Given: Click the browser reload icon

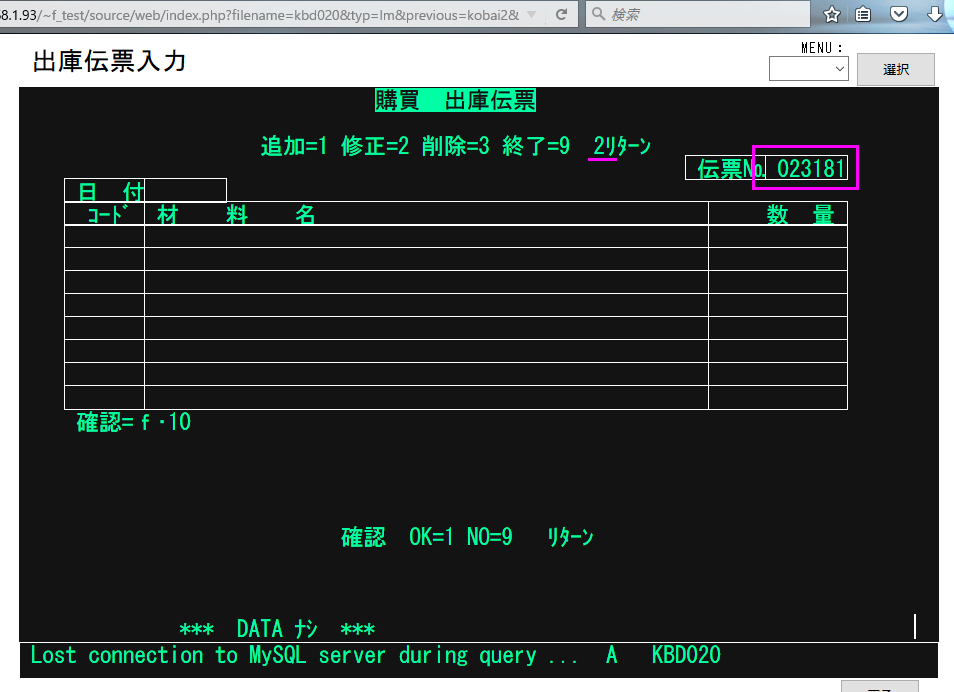Looking at the screenshot, I should tap(562, 14).
